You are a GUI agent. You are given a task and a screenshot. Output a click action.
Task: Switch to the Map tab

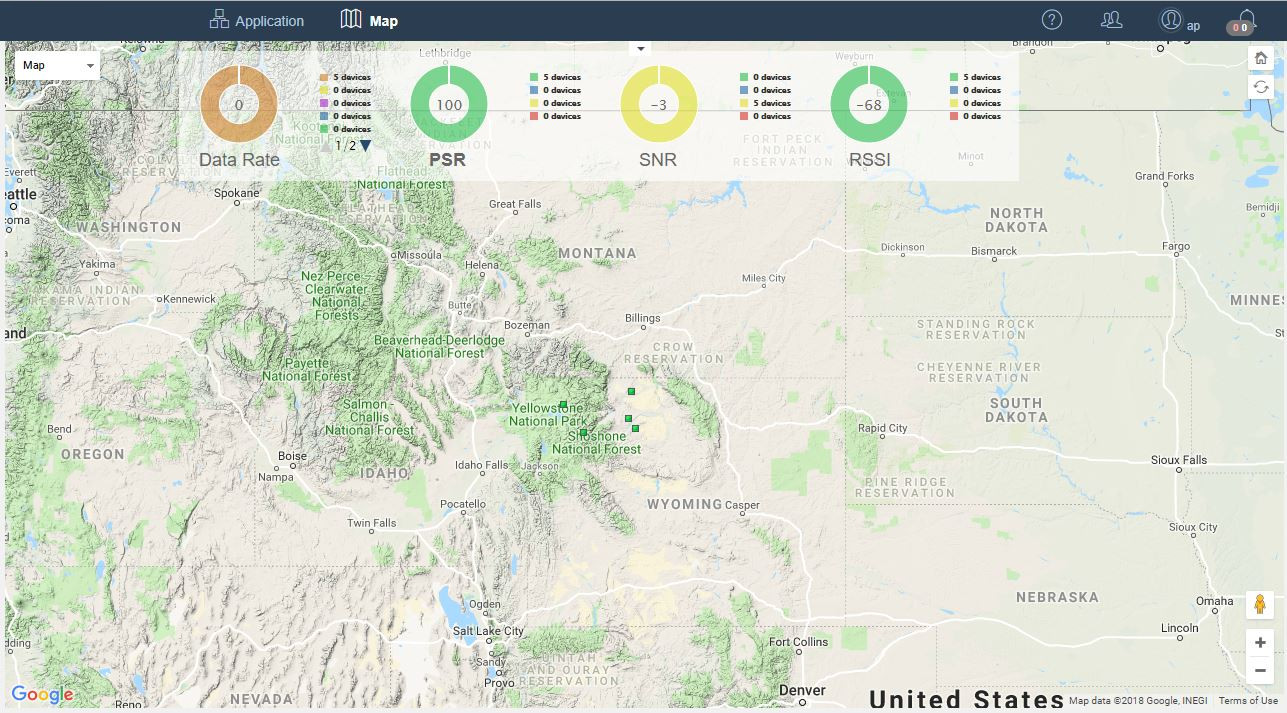(x=369, y=20)
